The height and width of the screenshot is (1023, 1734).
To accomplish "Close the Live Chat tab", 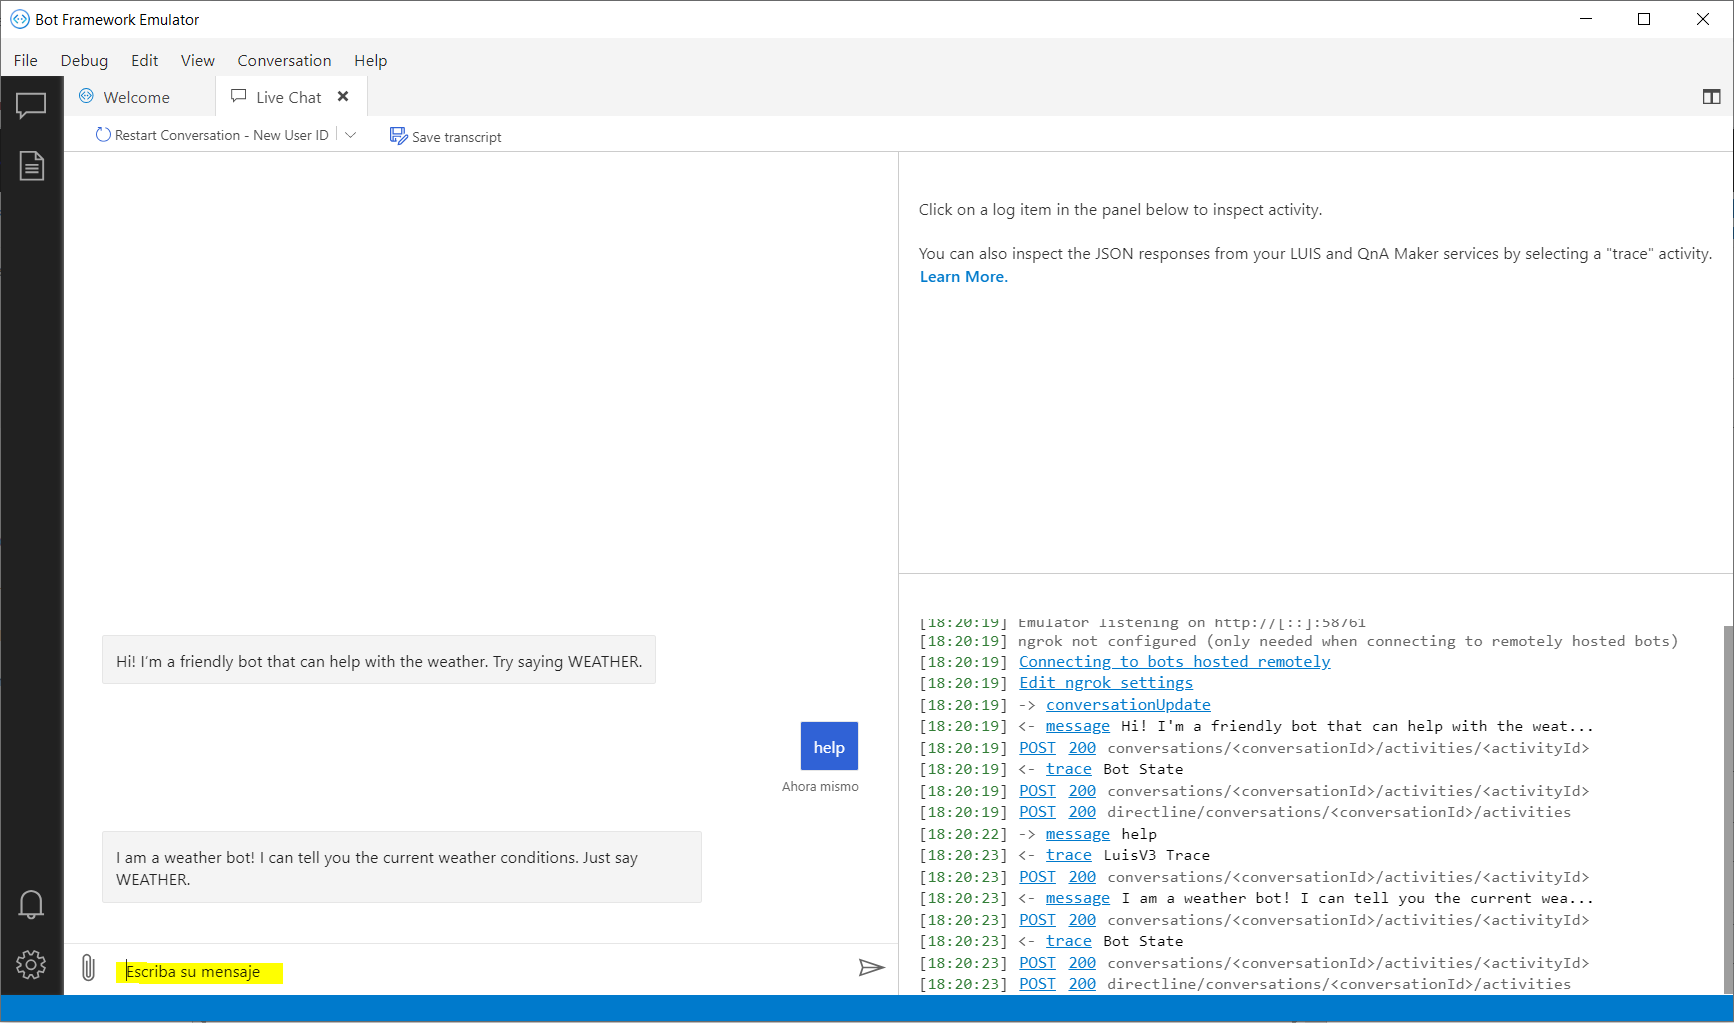I will [343, 96].
